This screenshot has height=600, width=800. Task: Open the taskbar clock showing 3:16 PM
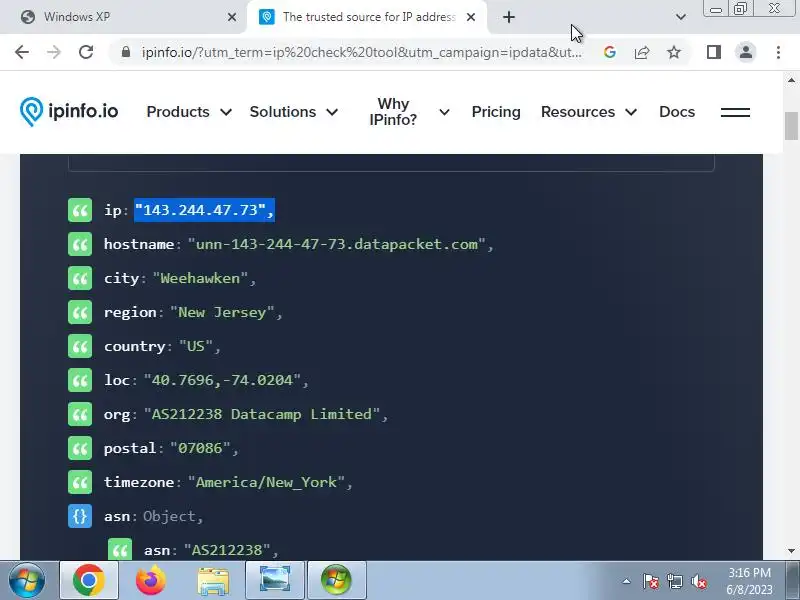pos(749,581)
